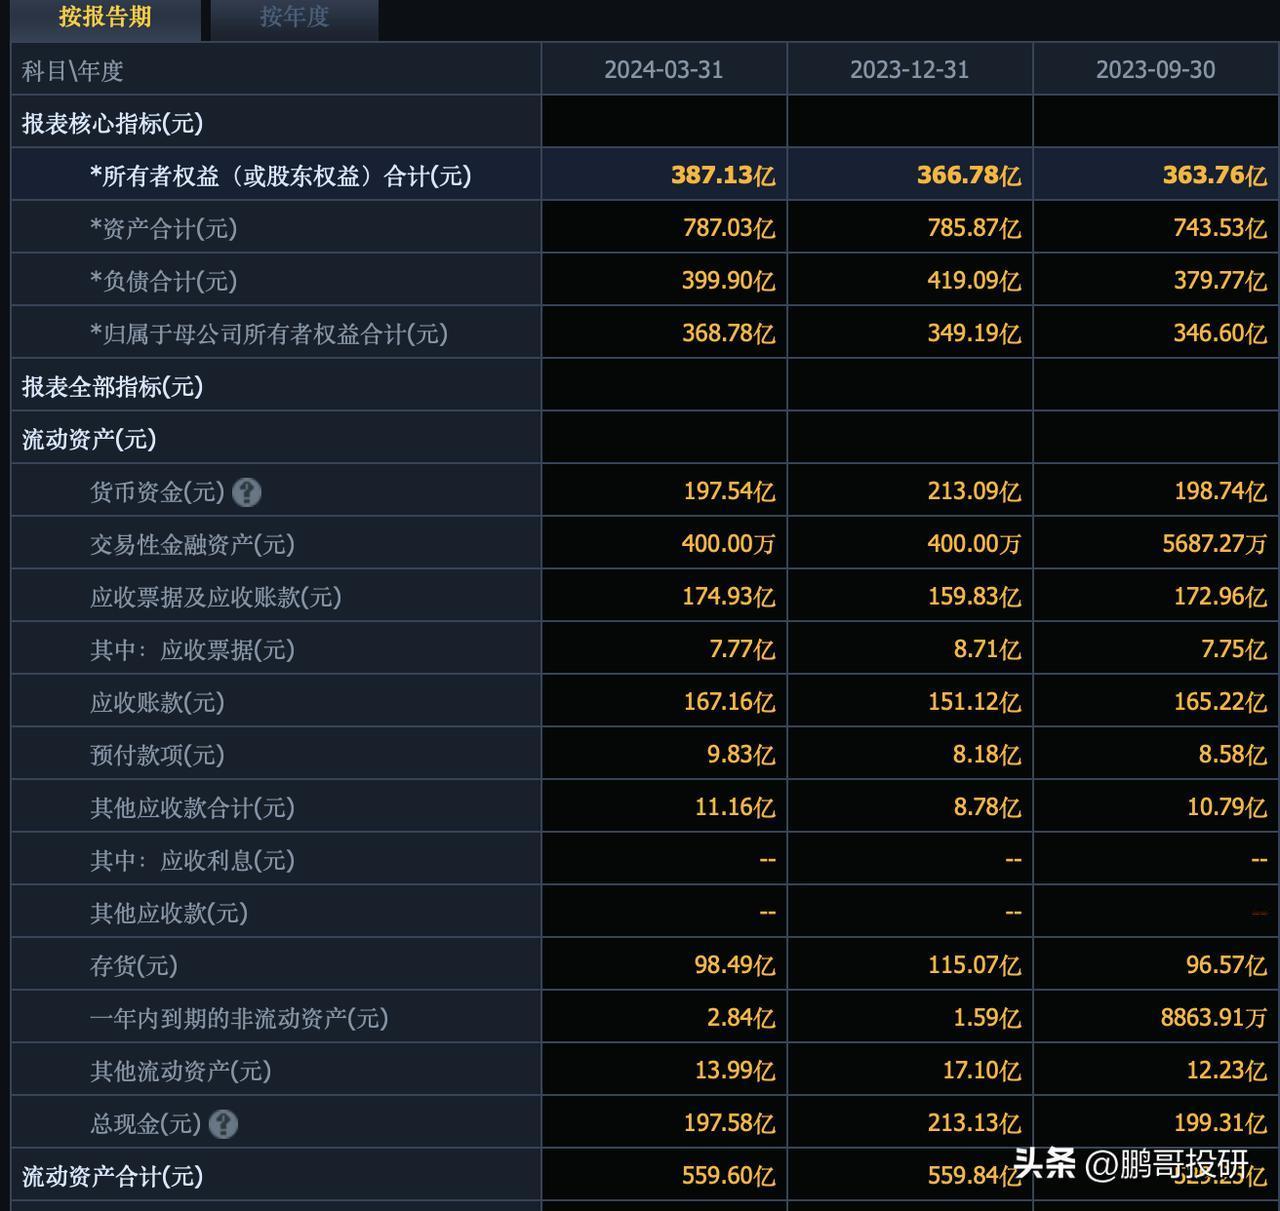Viewport: 1280px width, 1211px height.
Task: Click the value 387.13亿
Action: coord(722,175)
